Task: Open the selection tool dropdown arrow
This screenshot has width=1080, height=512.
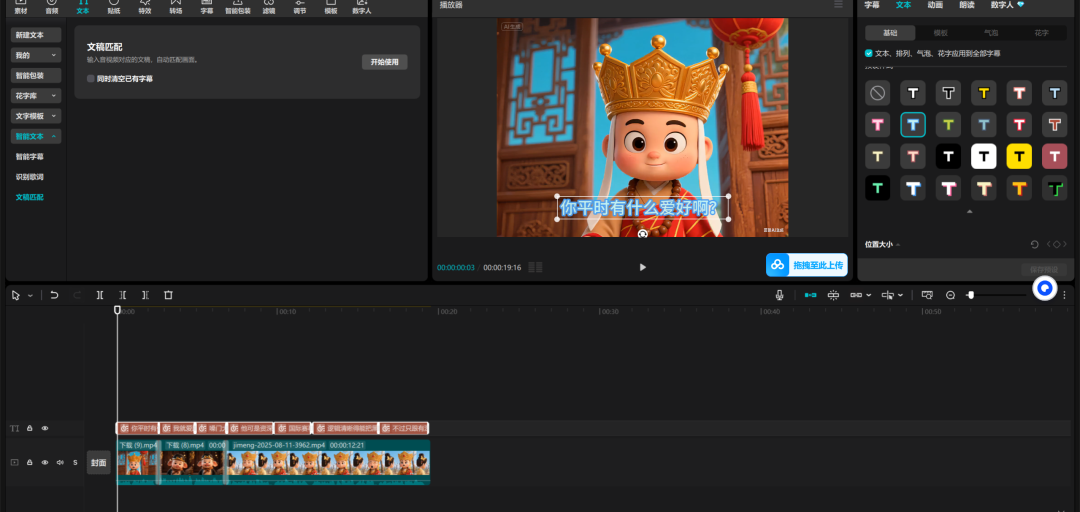Action: click(30, 296)
